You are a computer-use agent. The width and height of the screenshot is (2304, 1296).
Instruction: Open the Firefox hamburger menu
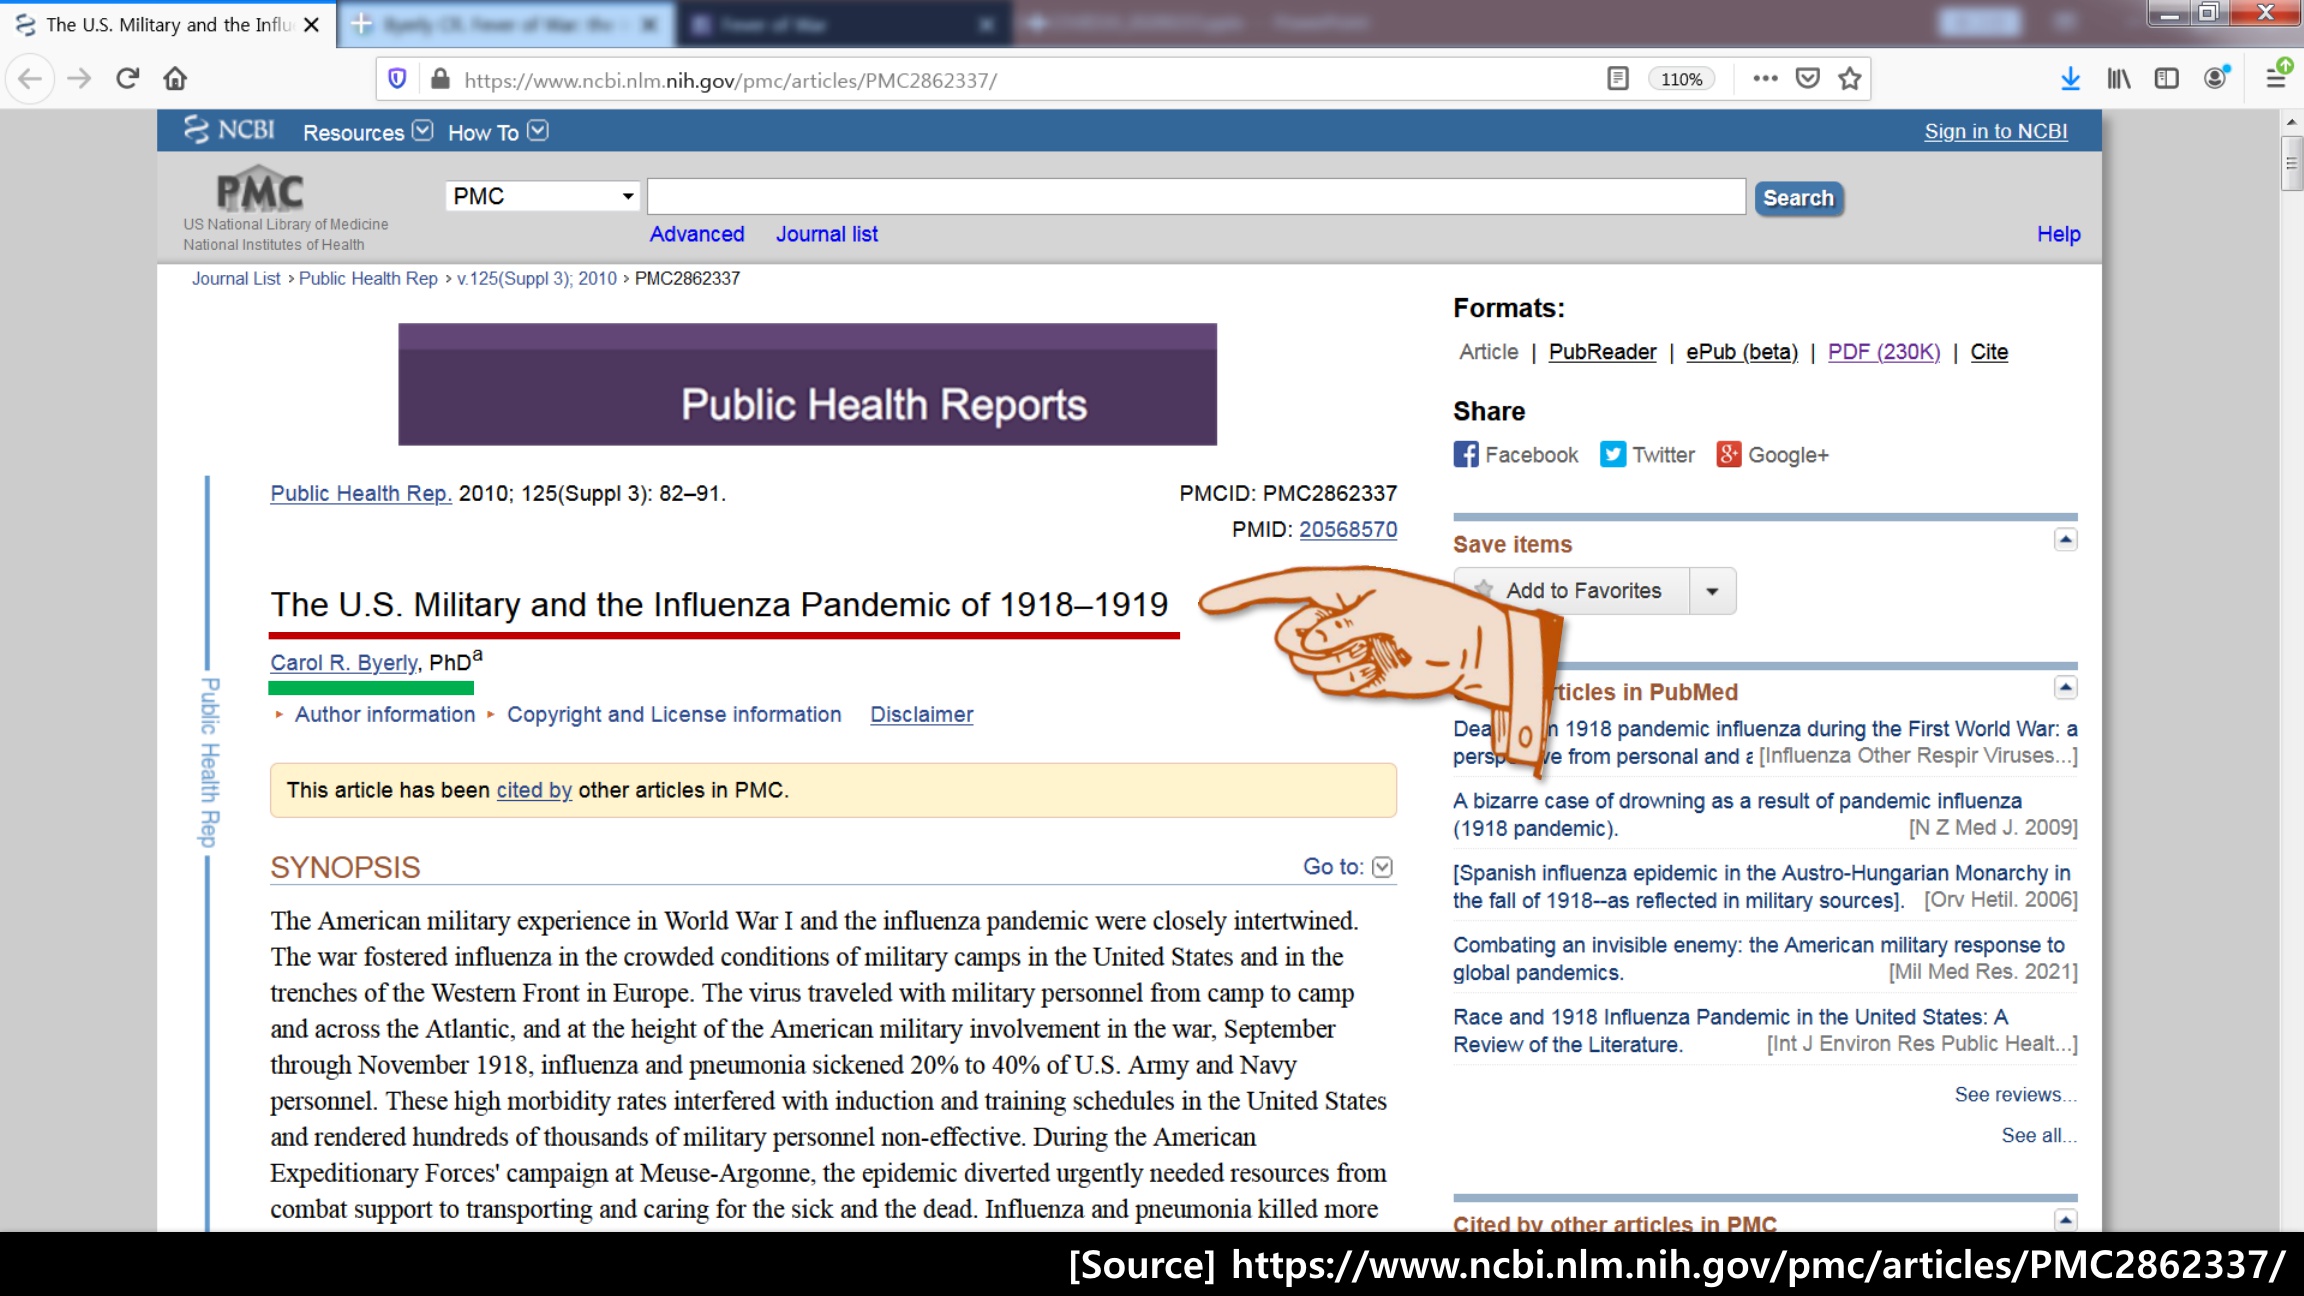pos(2277,77)
